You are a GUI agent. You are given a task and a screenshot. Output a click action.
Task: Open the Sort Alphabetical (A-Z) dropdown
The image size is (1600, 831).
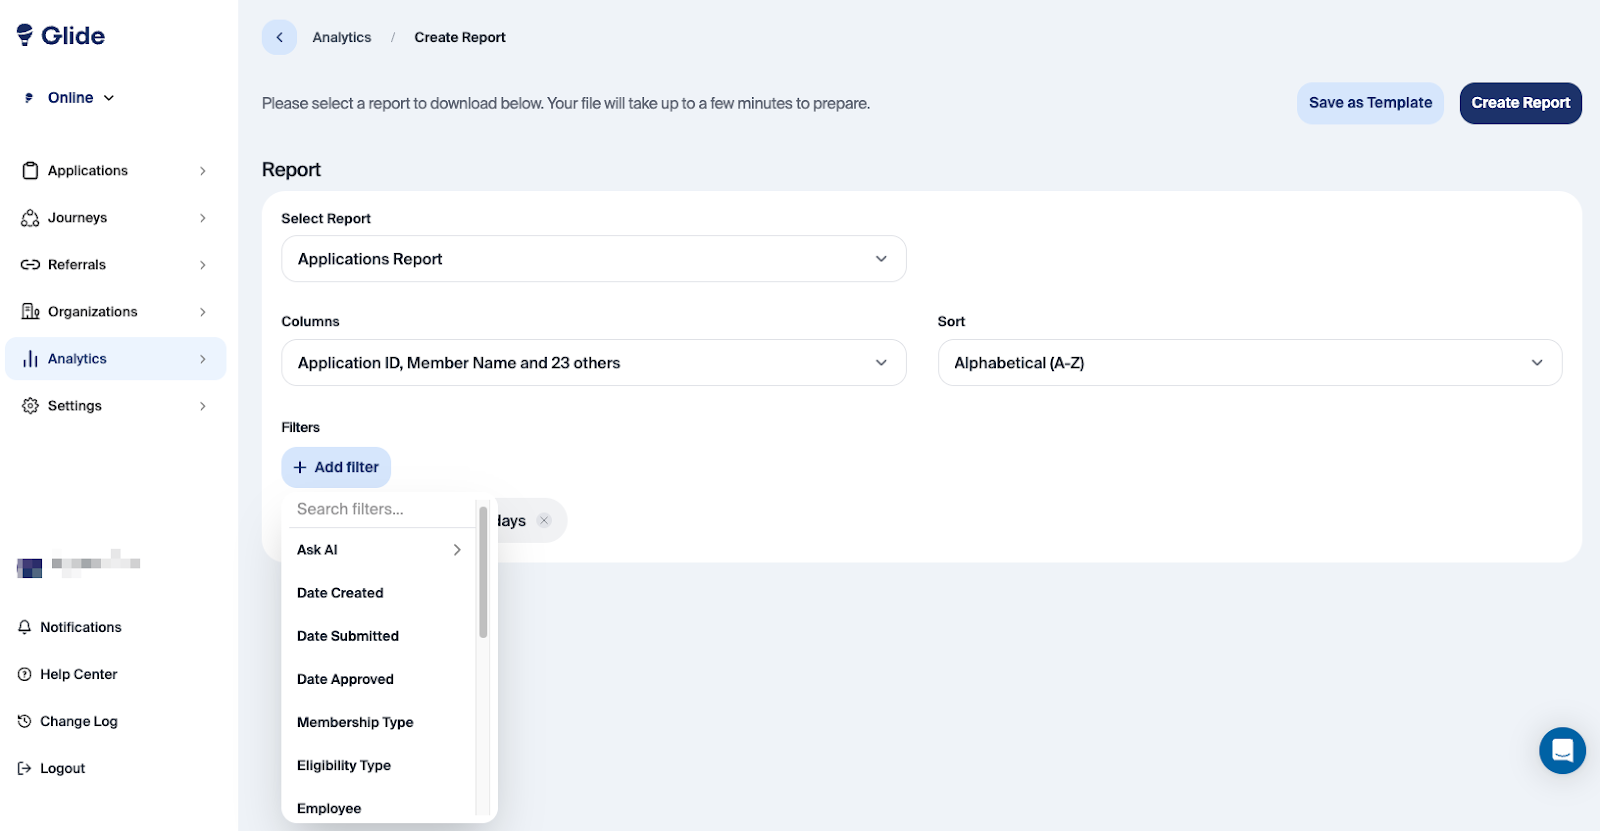click(1249, 363)
